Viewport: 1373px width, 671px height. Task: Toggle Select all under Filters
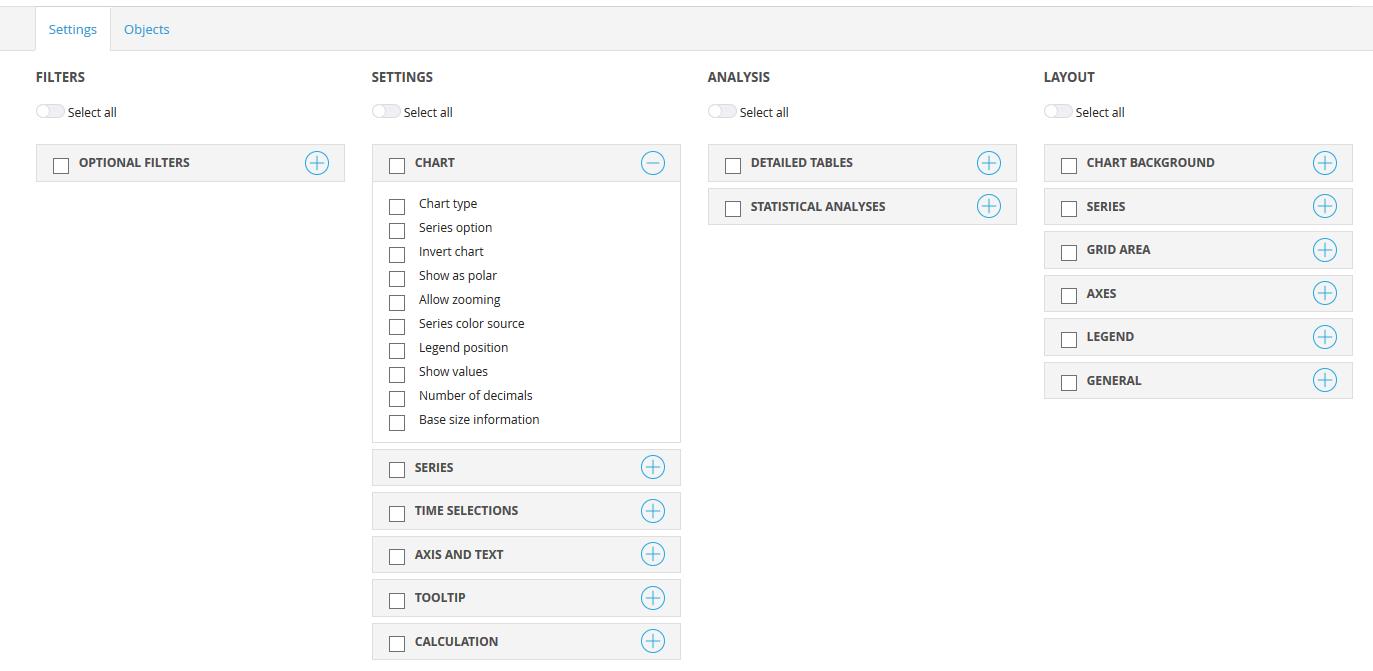(x=50, y=111)
